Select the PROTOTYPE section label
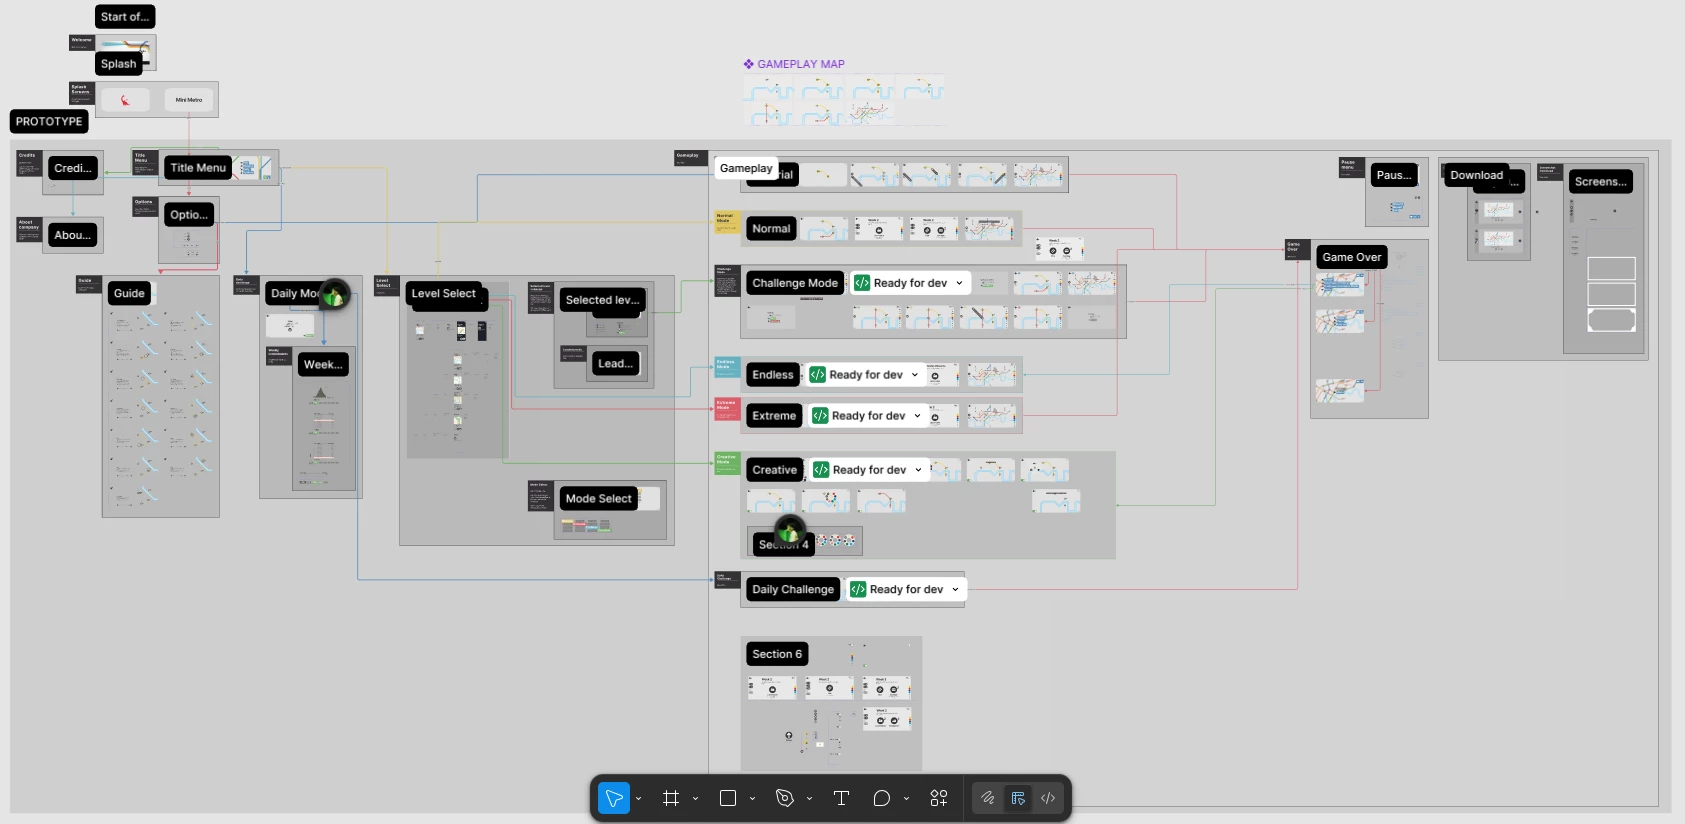This screenshot has height=824, width=1685. coord(49,121)
